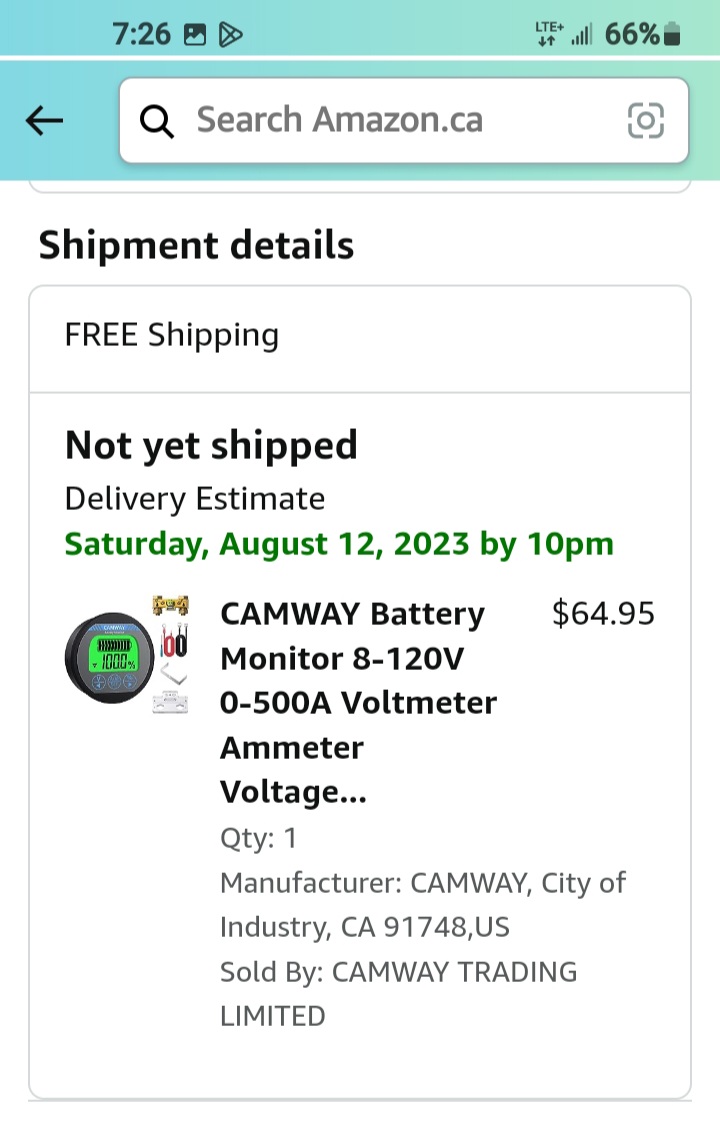Click the Qty: 1 quantity text
Viewport: 720px width, 1127px height.
[256, 838]
